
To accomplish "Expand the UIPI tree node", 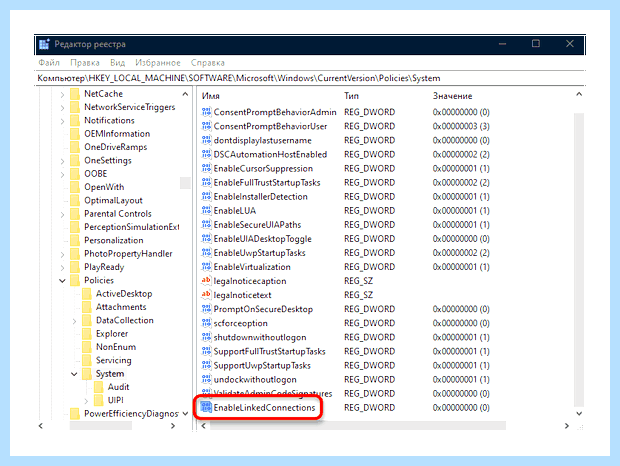I will point(86,401).
